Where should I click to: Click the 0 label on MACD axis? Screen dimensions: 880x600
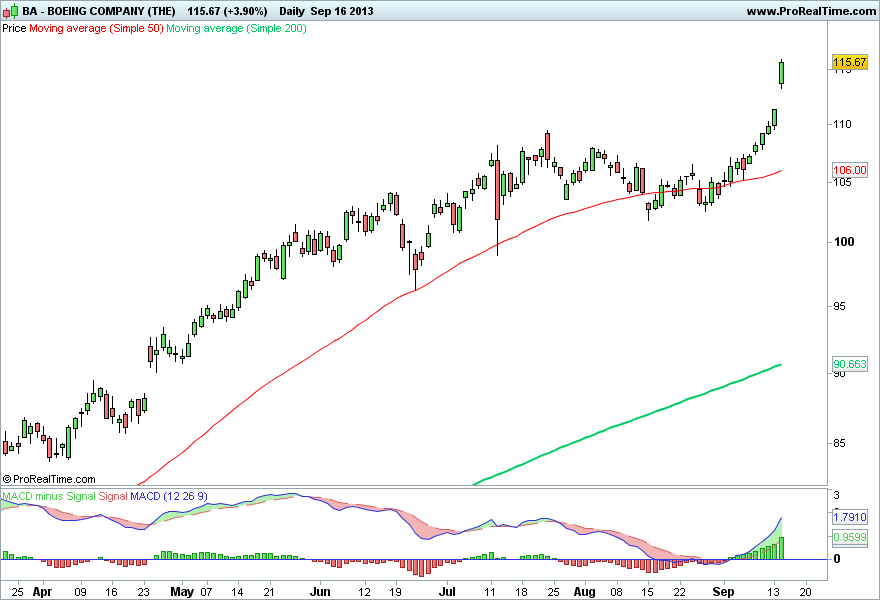[x=837, y=558]
